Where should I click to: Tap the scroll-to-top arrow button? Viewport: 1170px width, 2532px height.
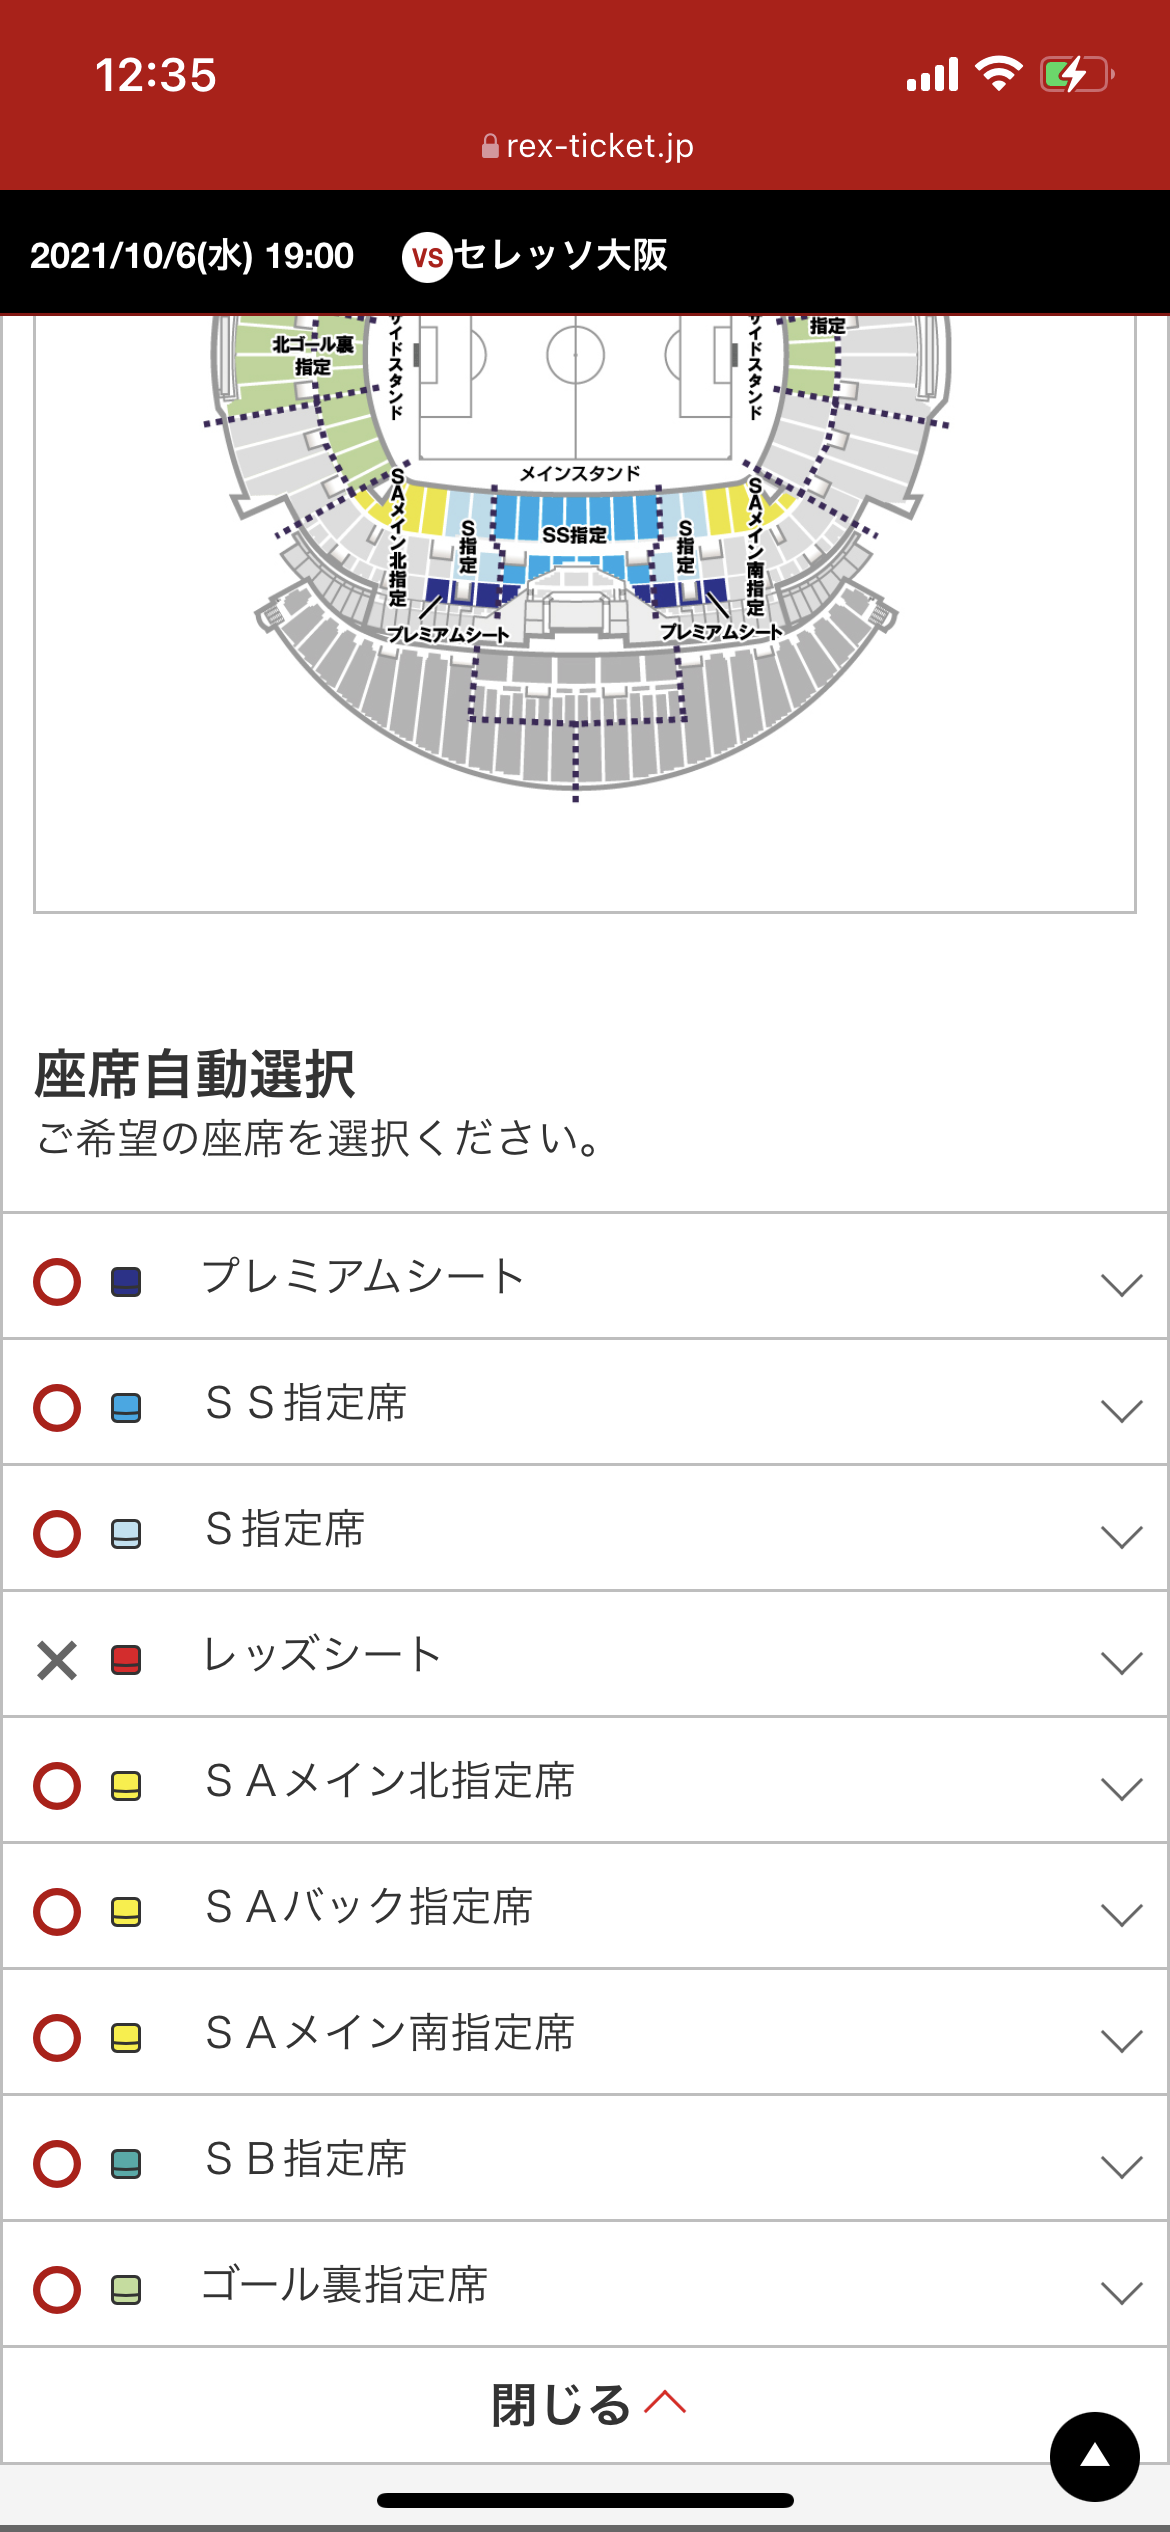coord(1094,2456)
